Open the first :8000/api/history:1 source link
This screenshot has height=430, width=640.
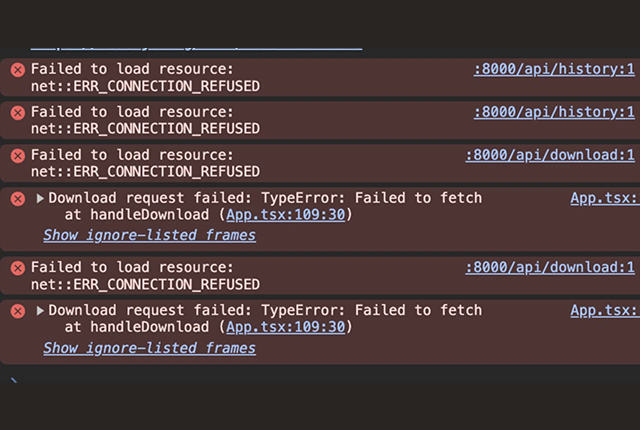[x=553, y=69]
